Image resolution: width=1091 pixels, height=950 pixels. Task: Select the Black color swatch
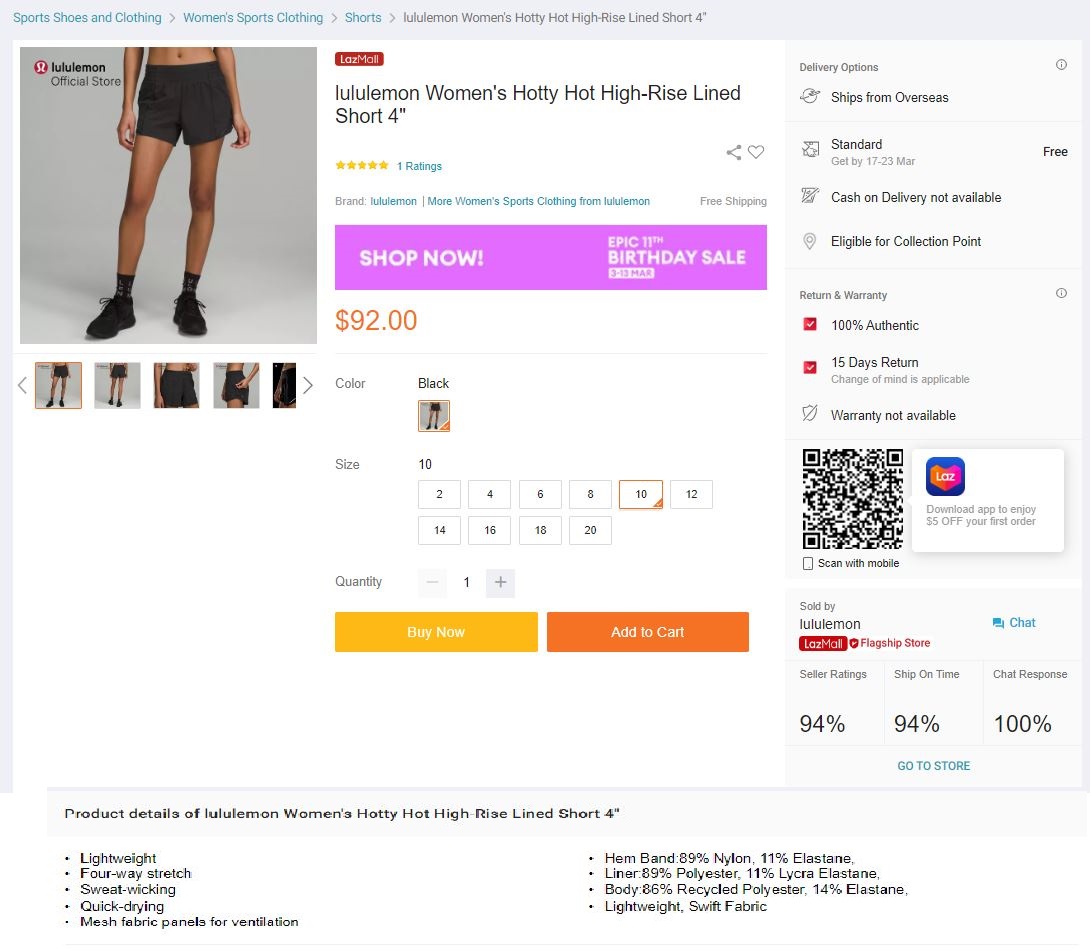[433, 416]
